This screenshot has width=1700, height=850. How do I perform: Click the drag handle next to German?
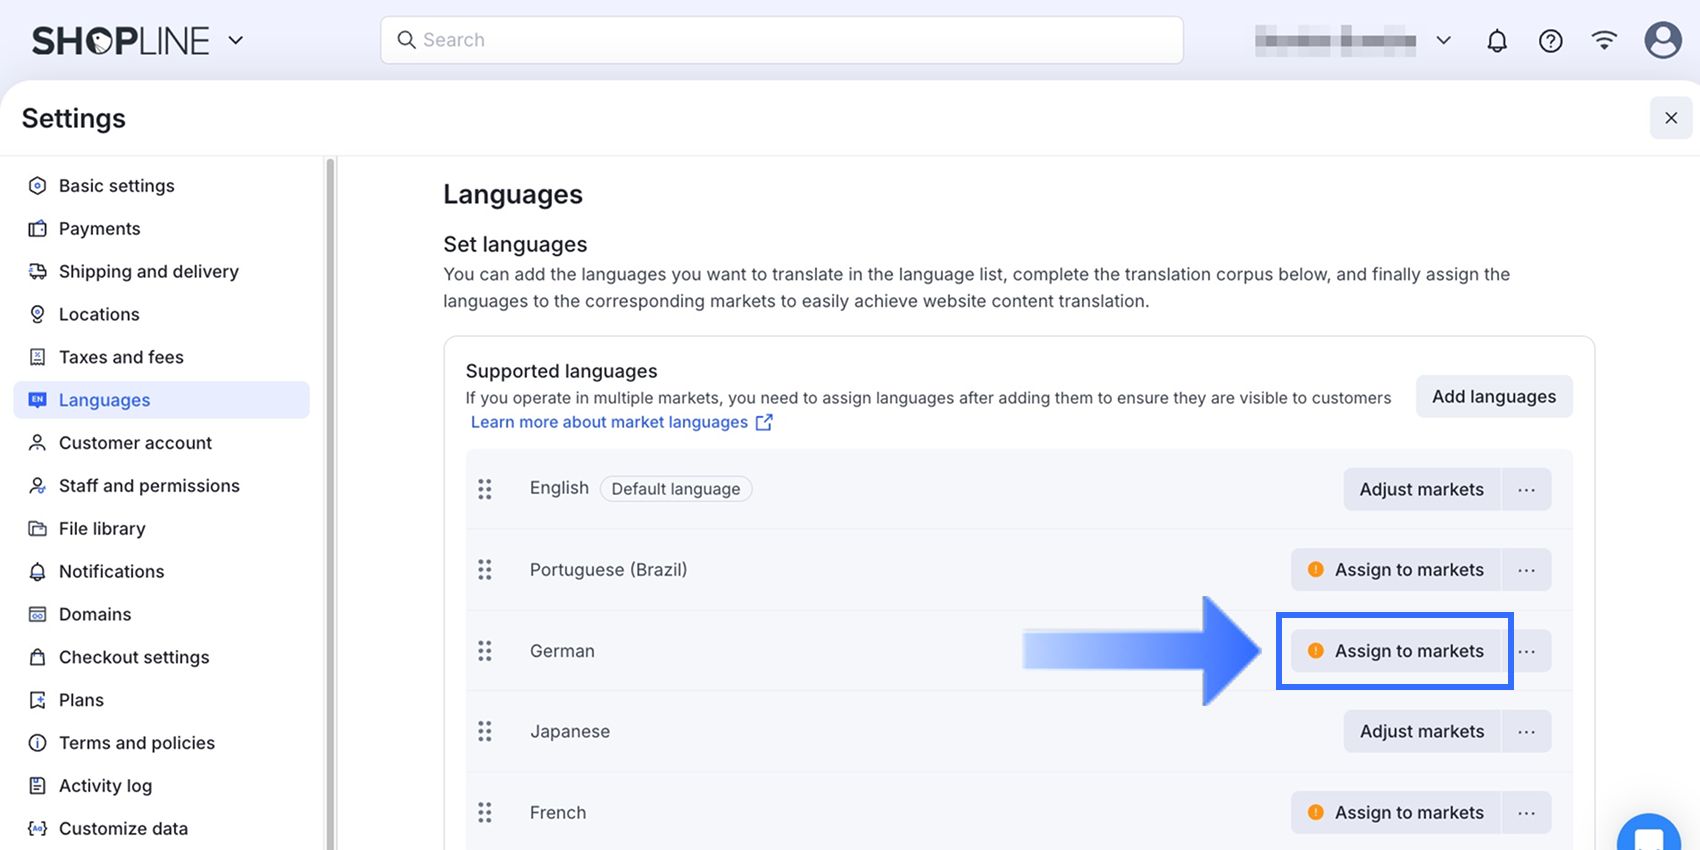[485, 651]
